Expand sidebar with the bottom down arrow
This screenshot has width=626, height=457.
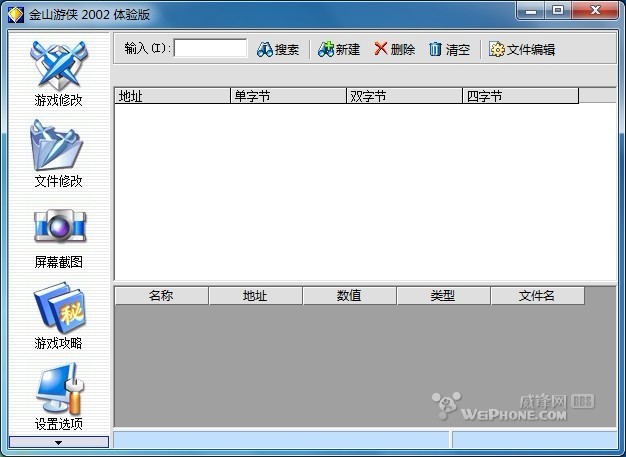click(59, 442)
